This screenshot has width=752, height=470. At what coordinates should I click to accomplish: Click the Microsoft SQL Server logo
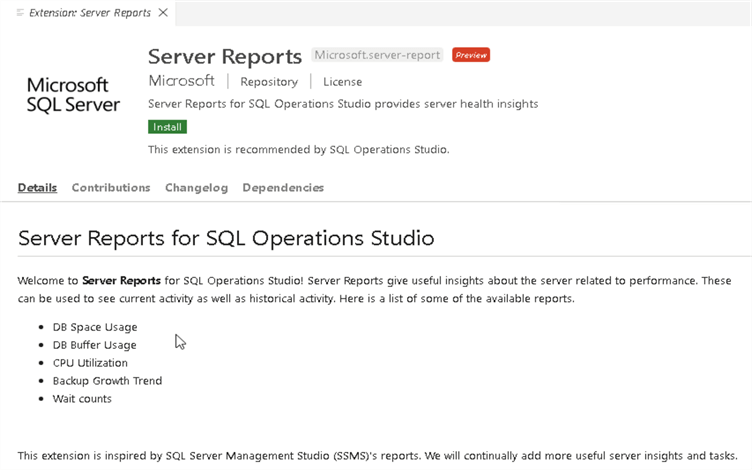(x=73, y=95)
